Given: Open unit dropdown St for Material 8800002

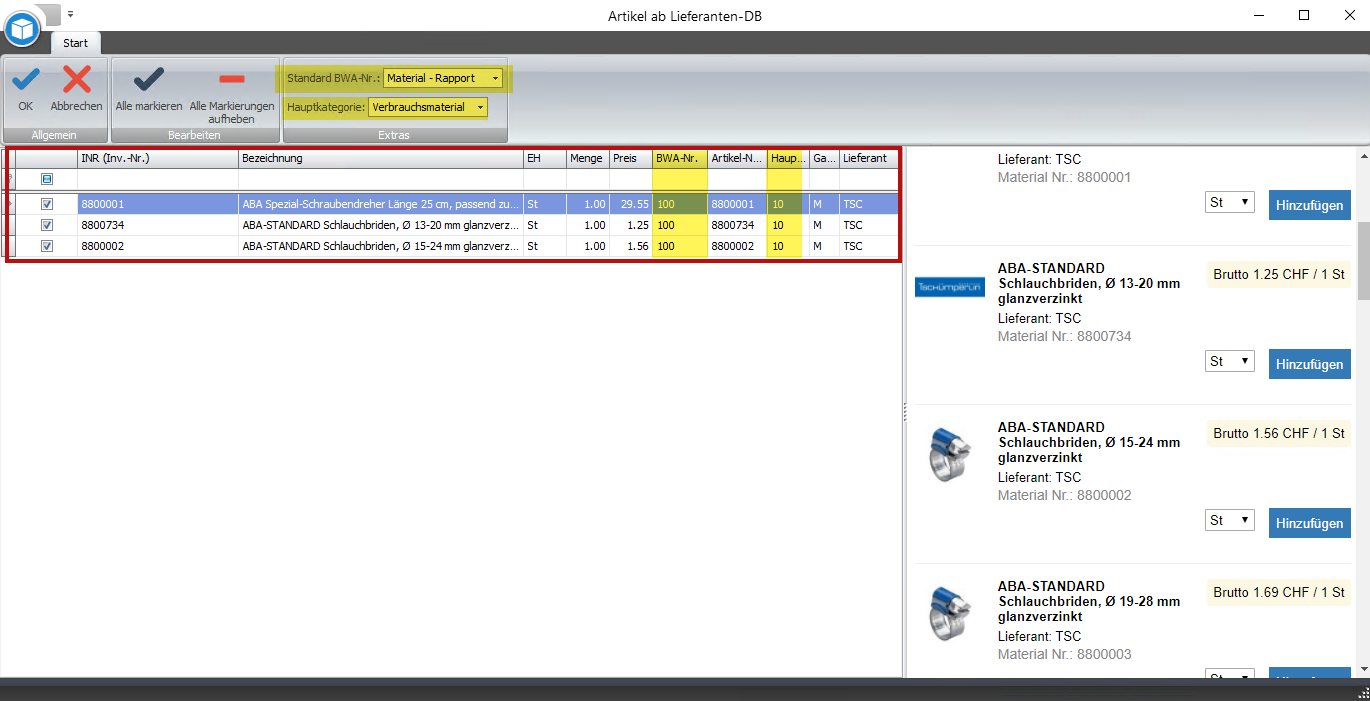Looking at the screenshot, I should [1230, 520].
